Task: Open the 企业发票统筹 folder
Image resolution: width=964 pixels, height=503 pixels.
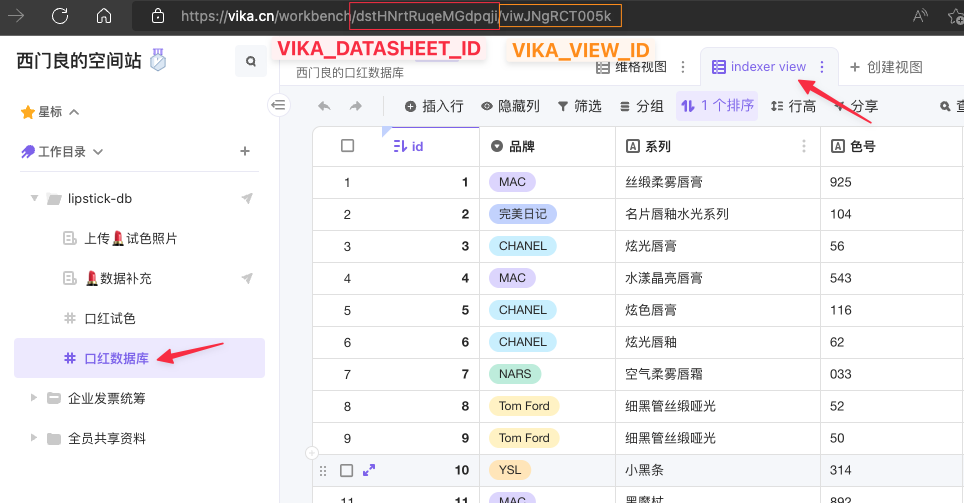Action: 106,398
